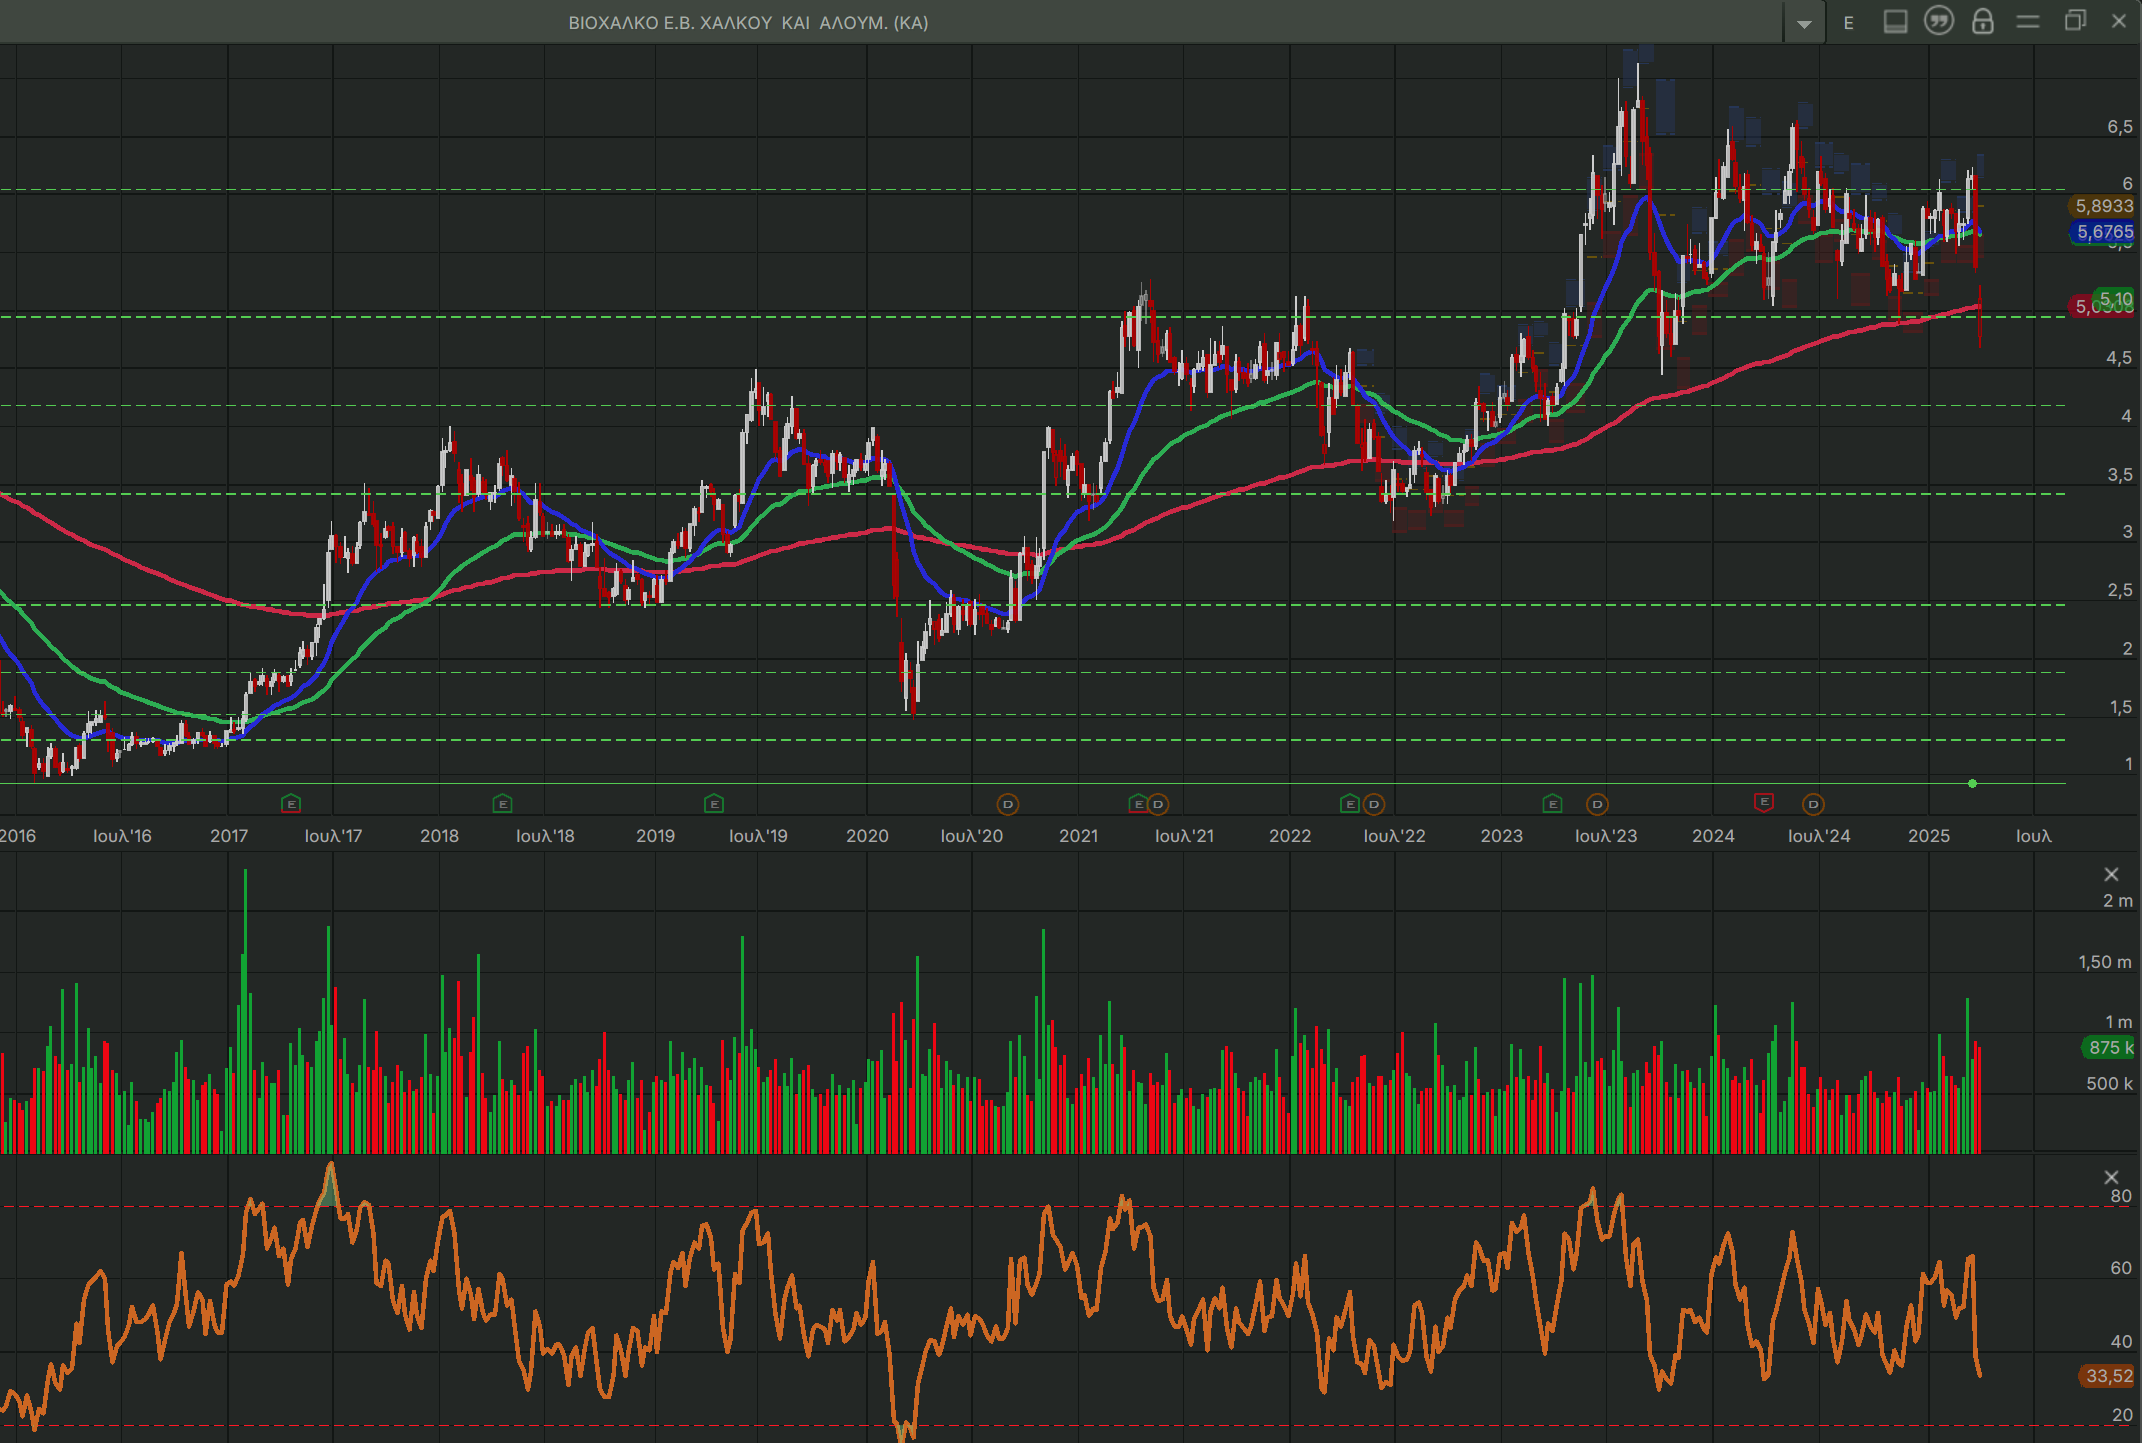Viewport: 2142px width, 1443px height.
Task: Click the red 2024 earnings 'E' marker
Action: coord(1764,802)
